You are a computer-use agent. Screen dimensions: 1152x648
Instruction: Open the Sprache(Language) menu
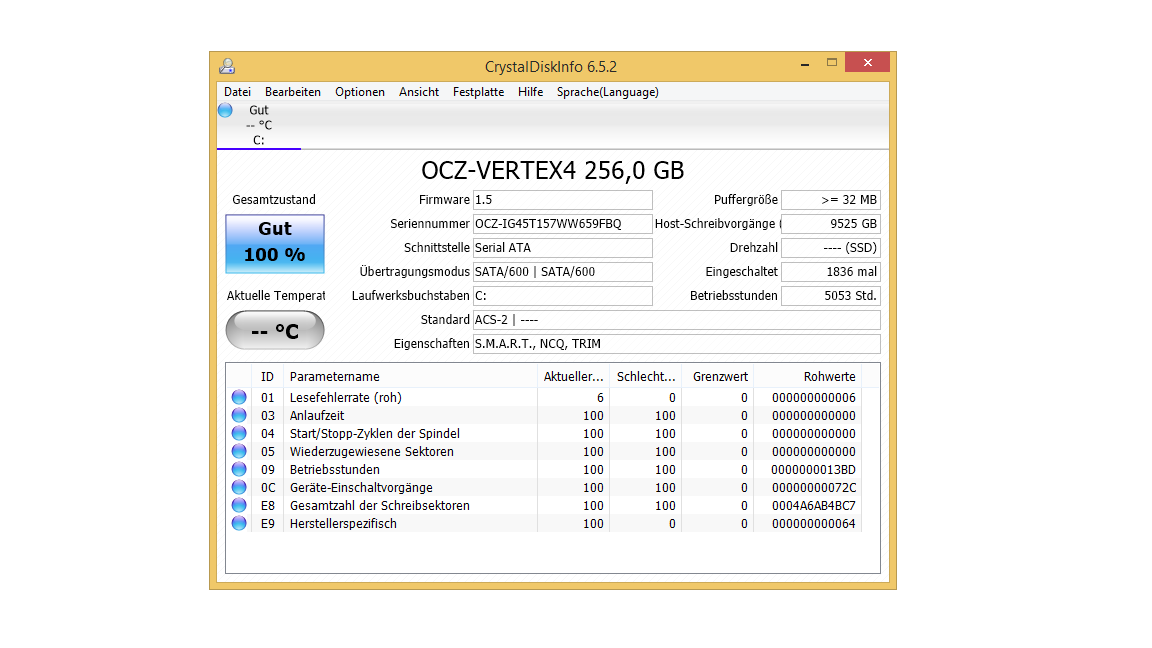click(x=608, y=92)
